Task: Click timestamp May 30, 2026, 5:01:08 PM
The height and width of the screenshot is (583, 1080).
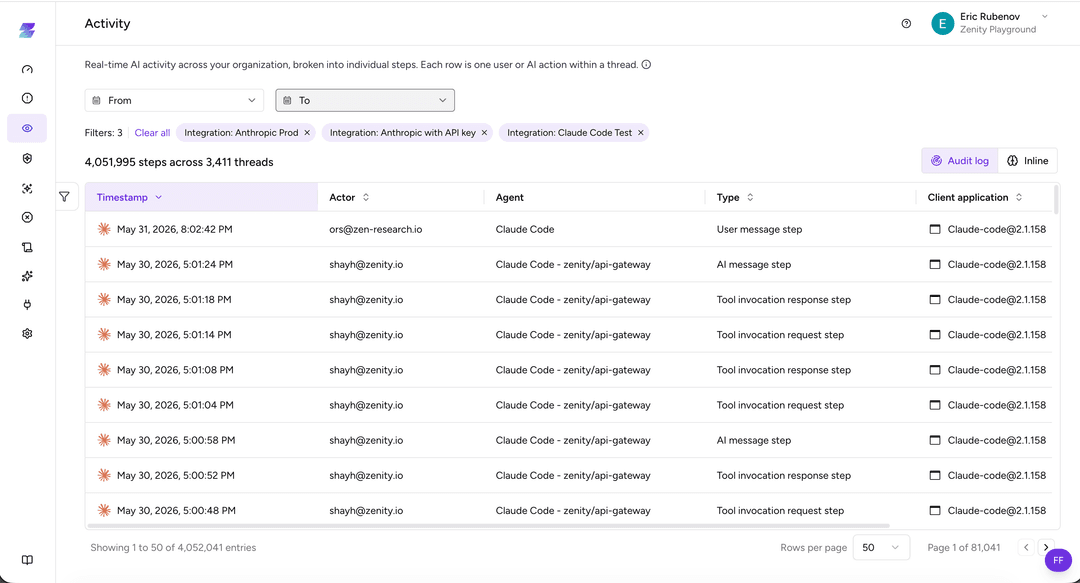Action: (175, 370)
